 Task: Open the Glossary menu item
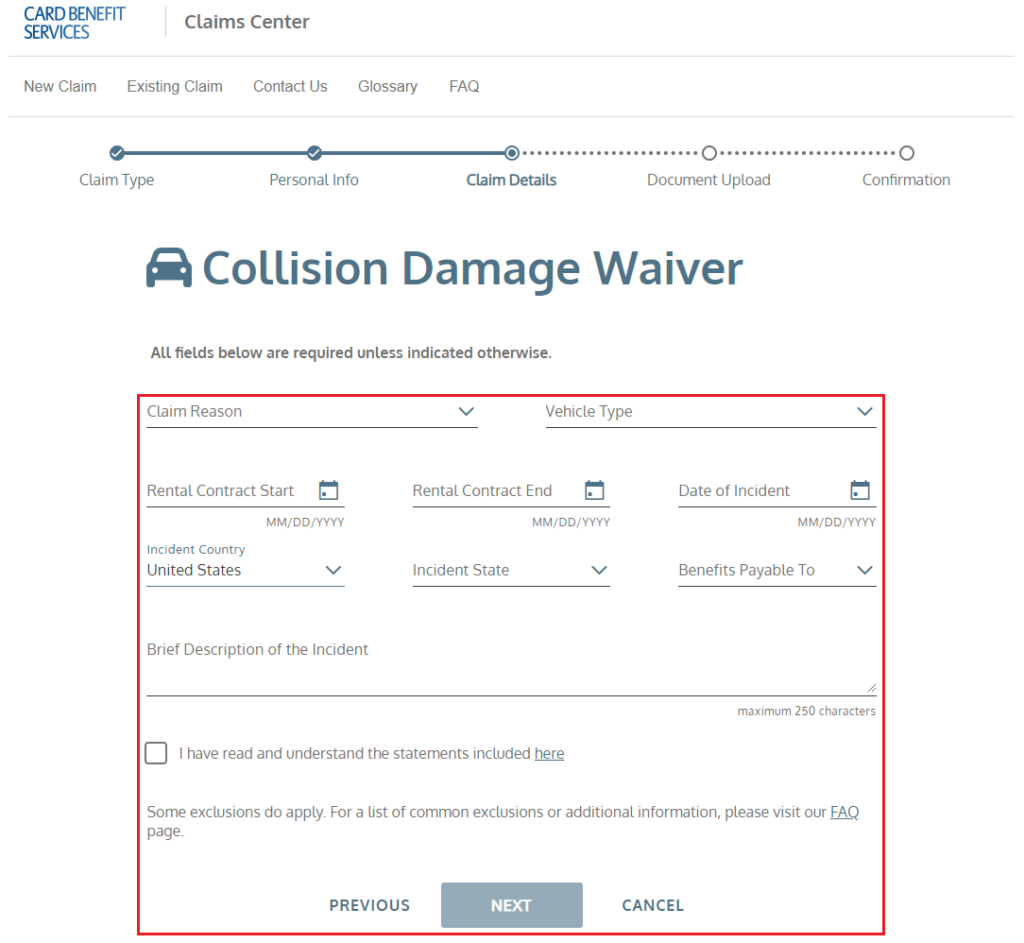[387, 86]
